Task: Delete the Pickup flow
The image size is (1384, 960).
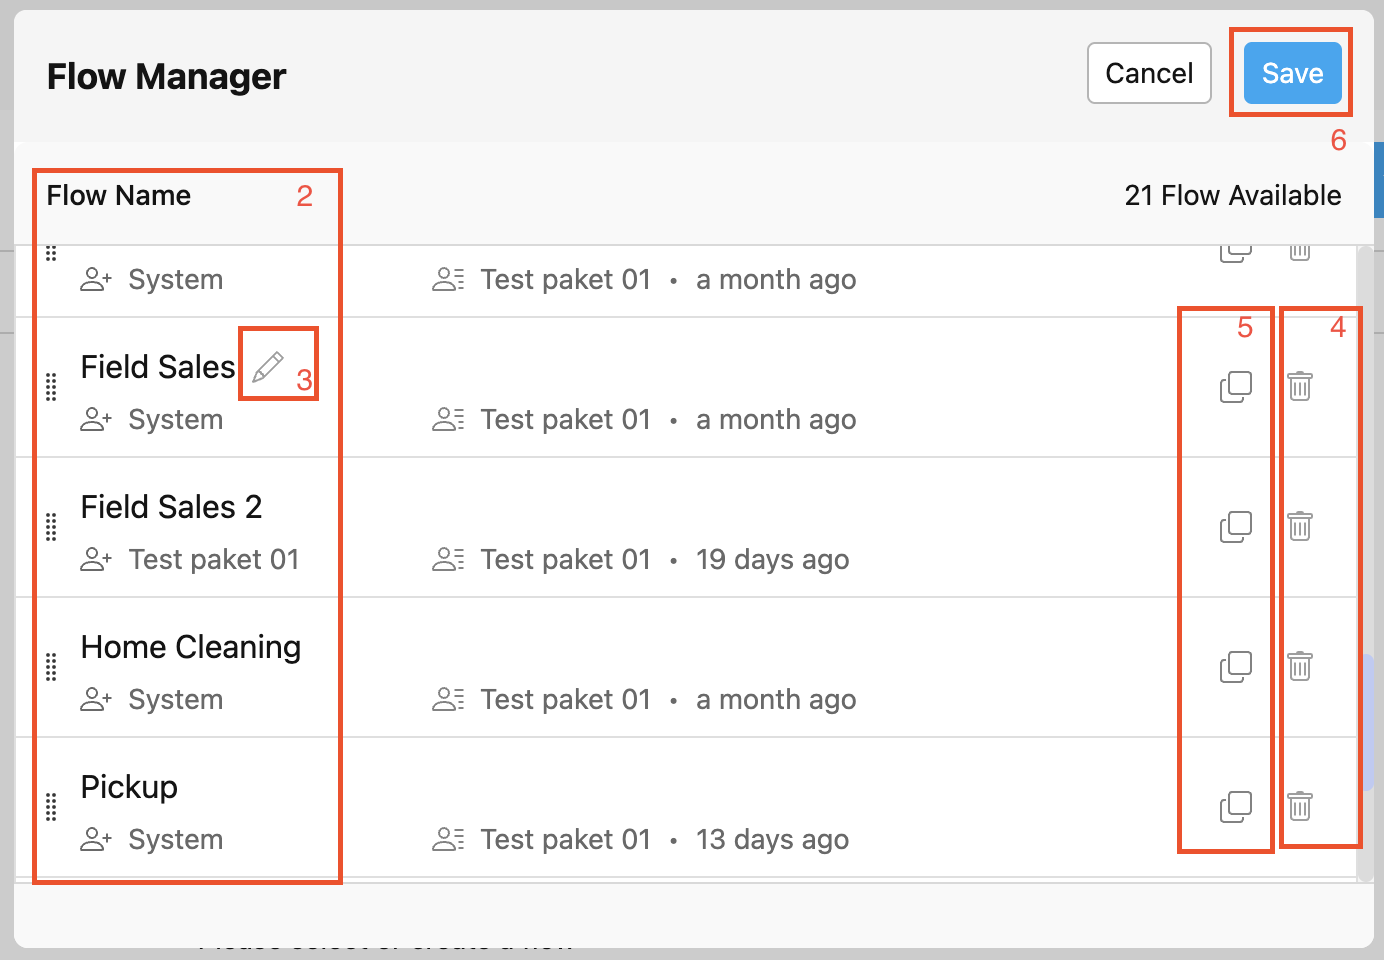Action: [1299, 805]
